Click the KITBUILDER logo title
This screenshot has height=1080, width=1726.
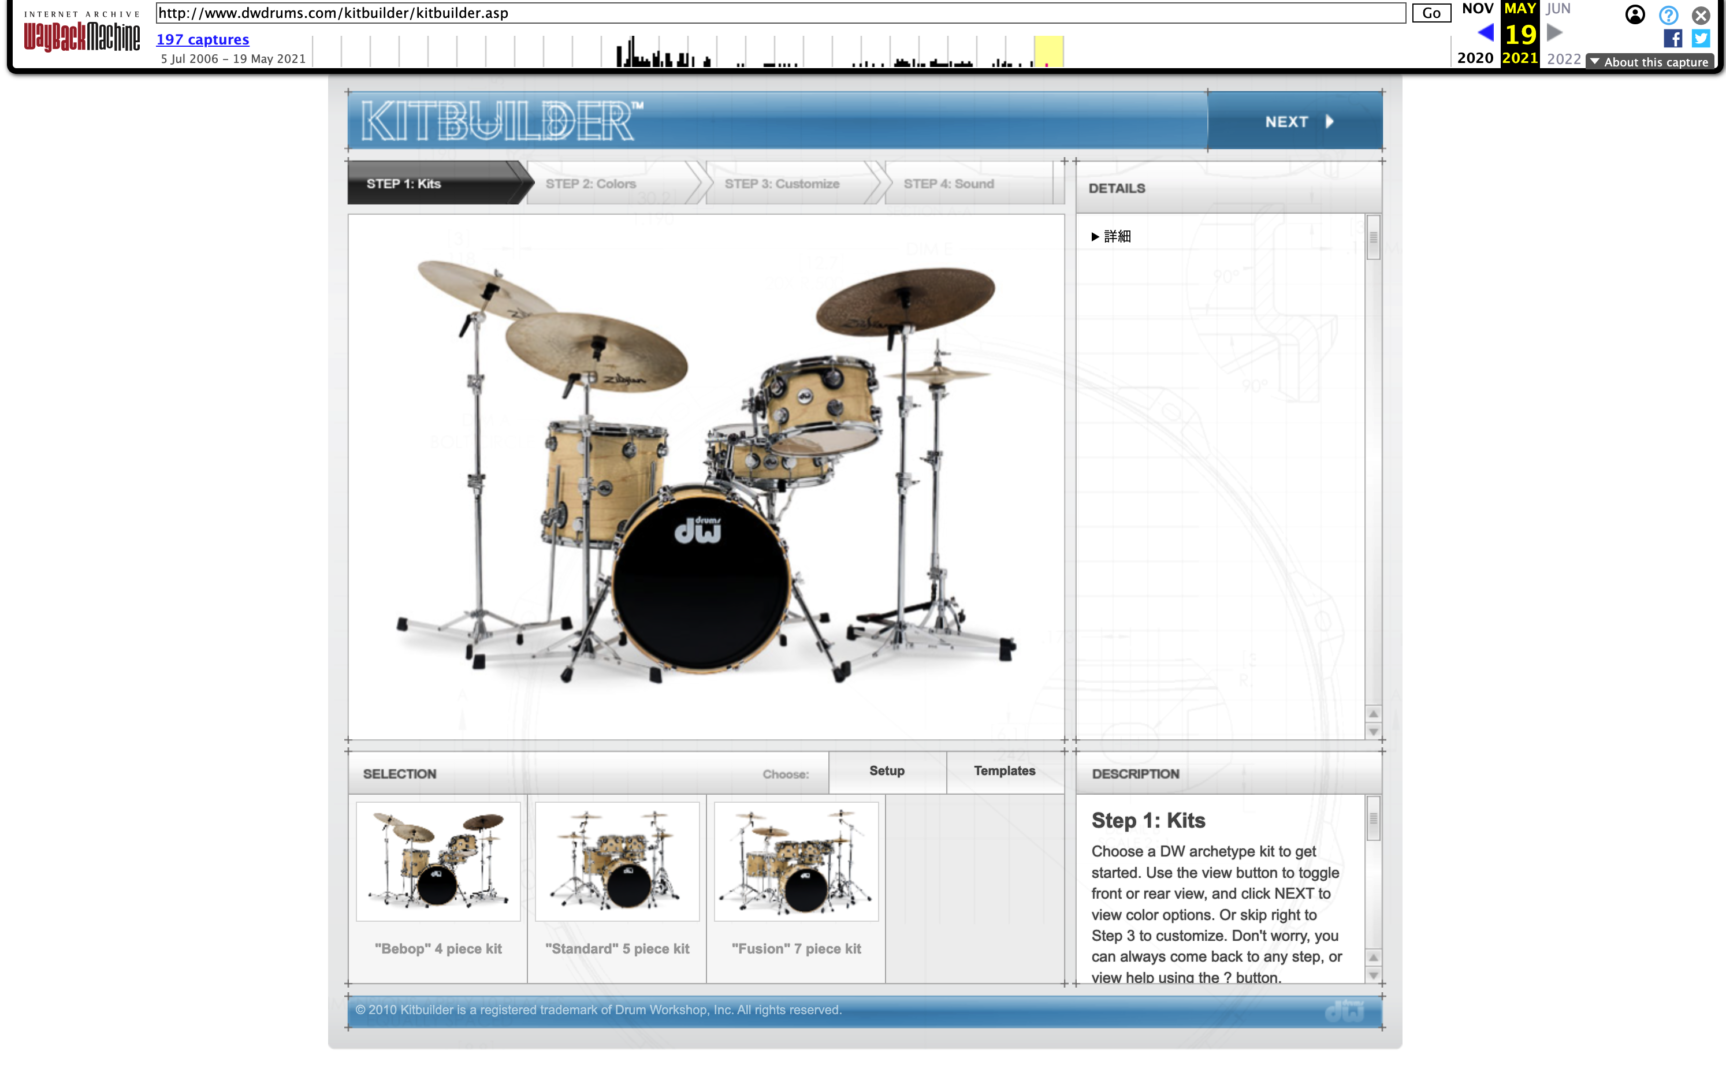(502, 121)
